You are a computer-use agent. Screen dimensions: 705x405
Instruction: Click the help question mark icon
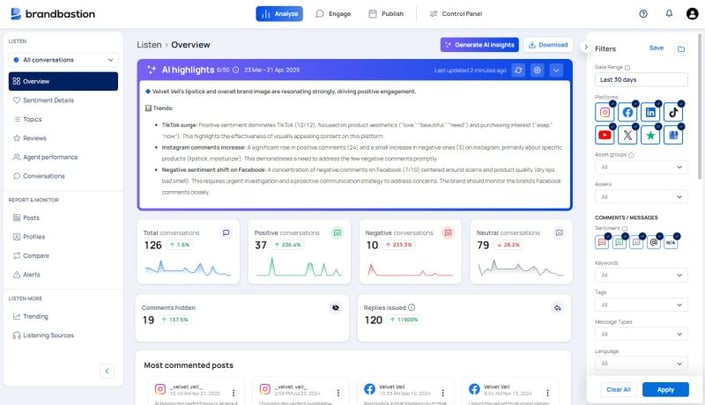click(643, 14)
